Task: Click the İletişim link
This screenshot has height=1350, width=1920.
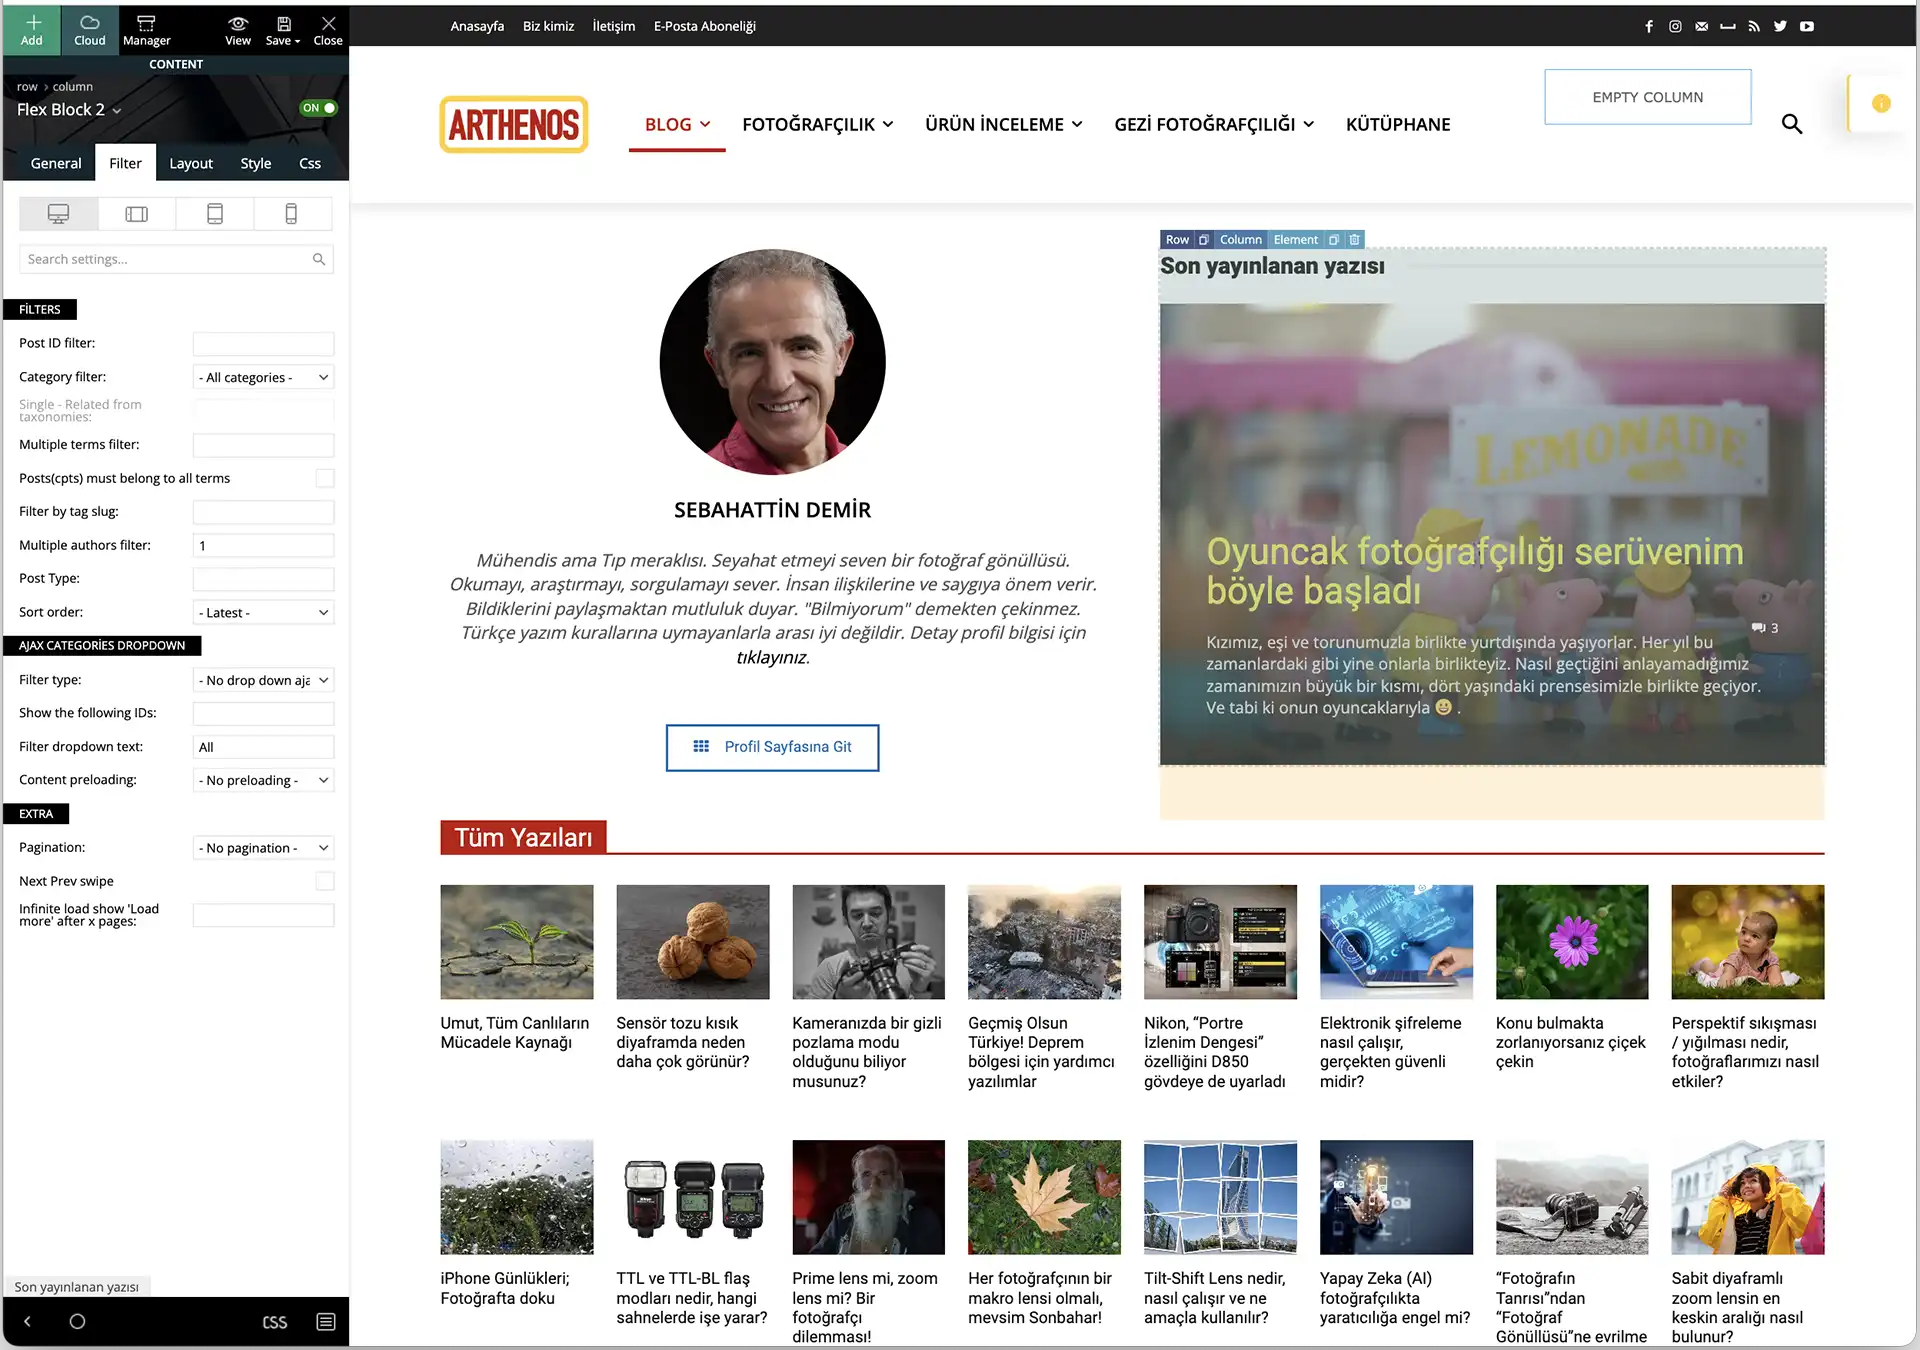Action: point(614,27)
